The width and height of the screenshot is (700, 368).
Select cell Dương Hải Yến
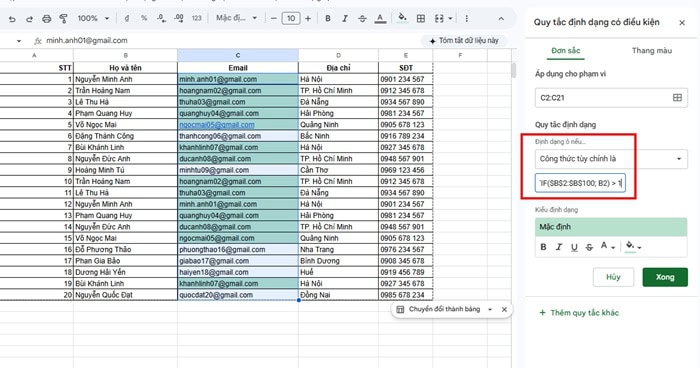[x=125, y=272]
